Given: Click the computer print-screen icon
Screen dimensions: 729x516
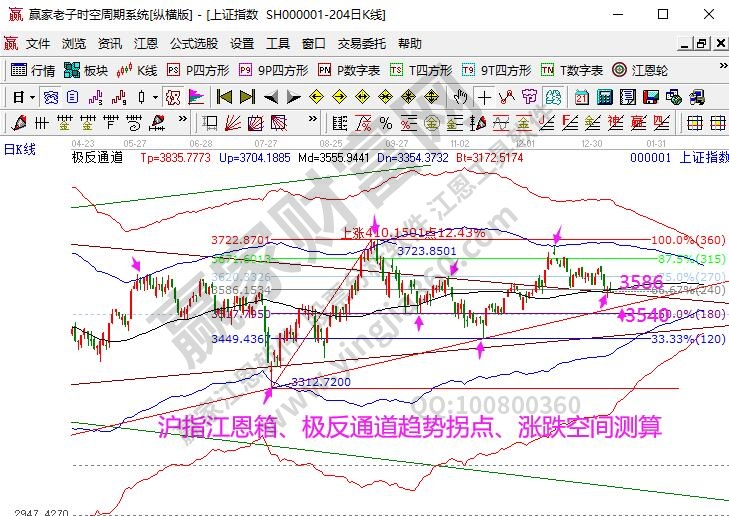Looking at the screenshot, I should (697, 98).
